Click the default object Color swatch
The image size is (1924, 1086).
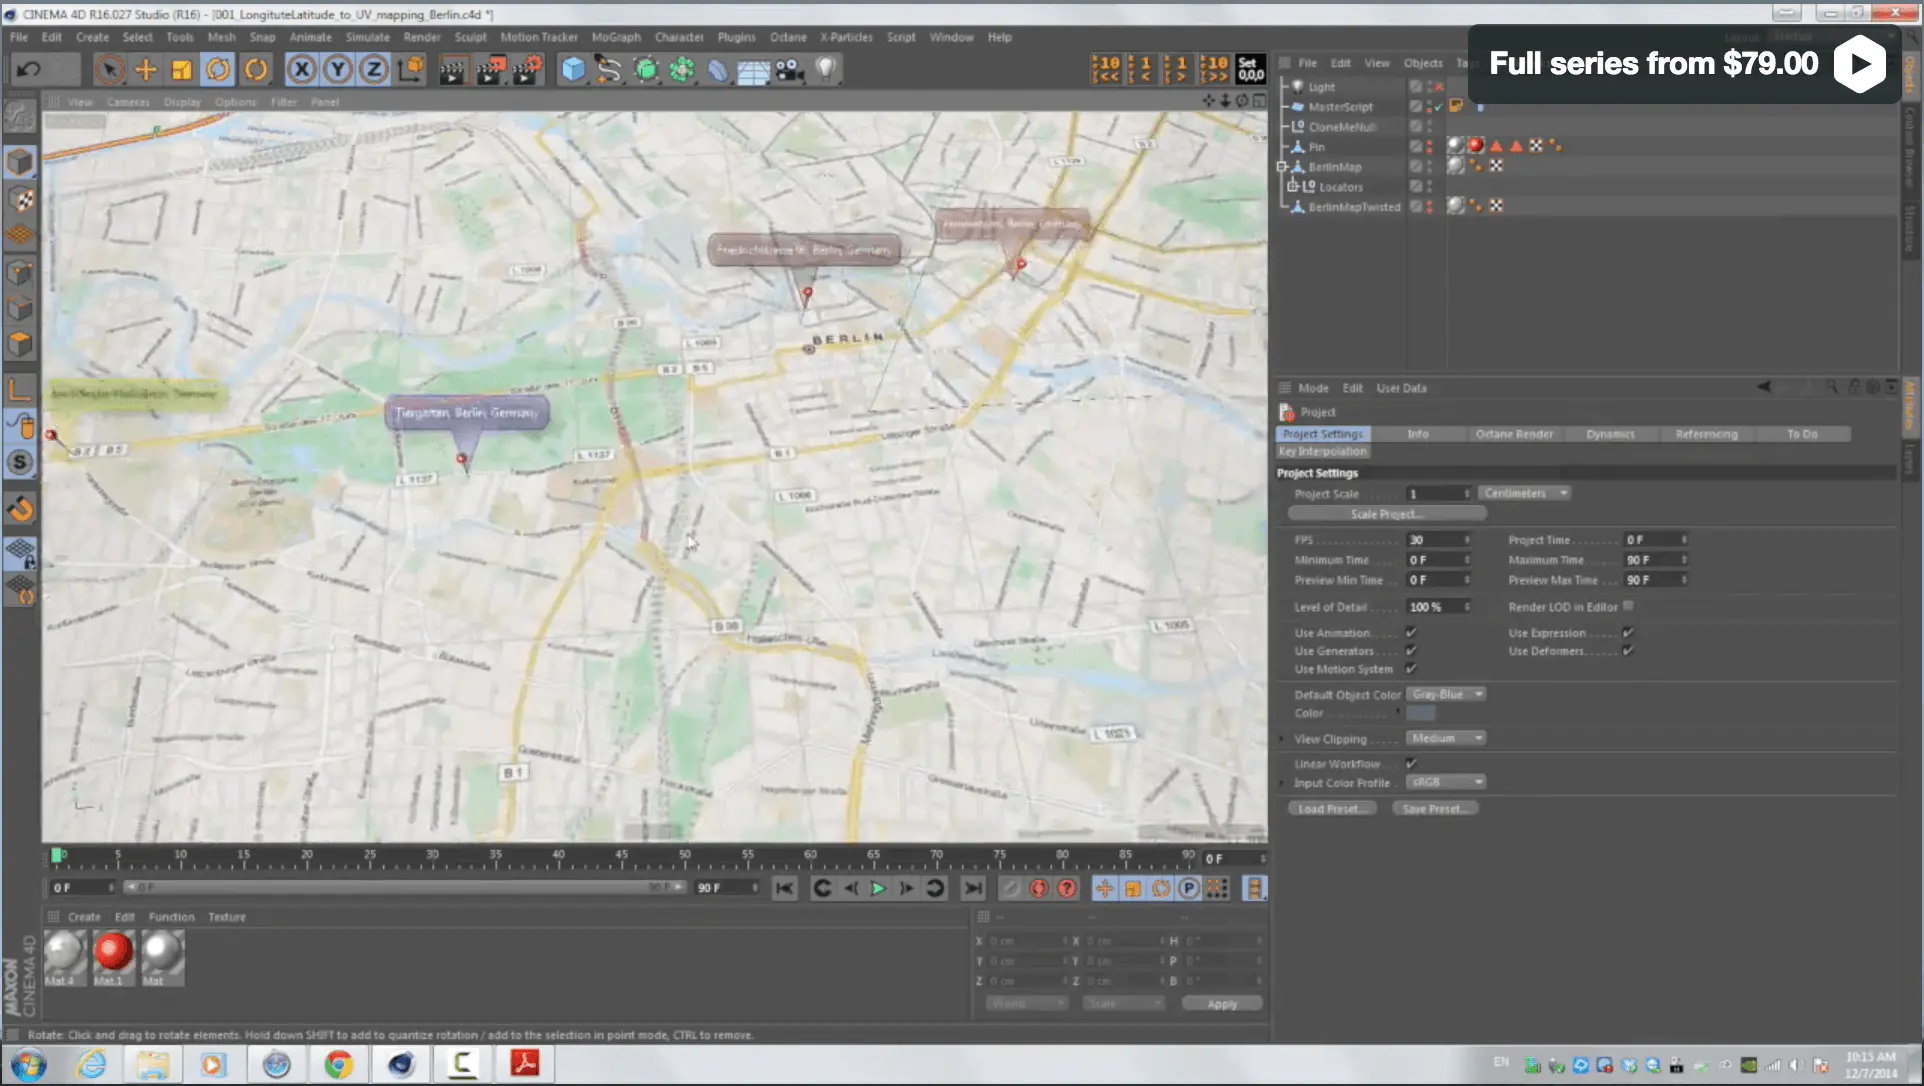pos(1420,714)
